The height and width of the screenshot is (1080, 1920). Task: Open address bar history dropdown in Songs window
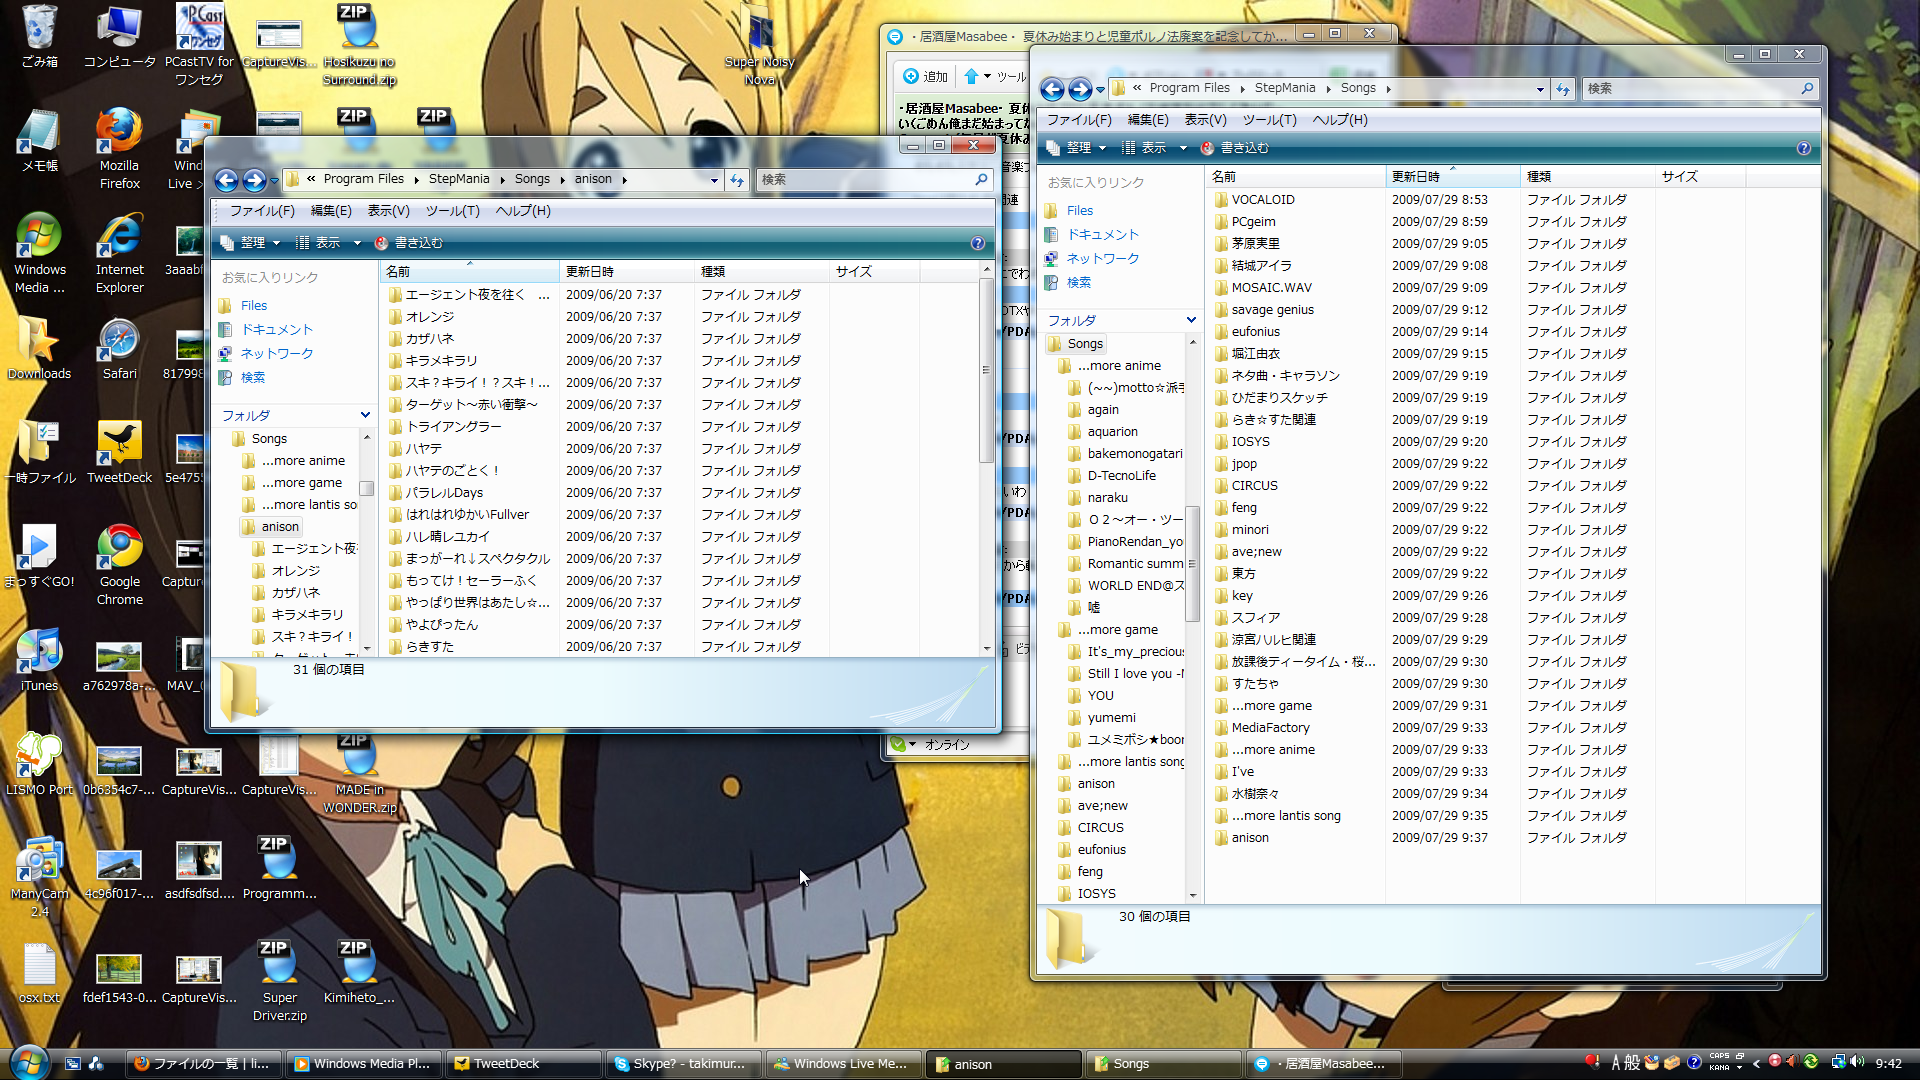click(x=1540, y=89)
